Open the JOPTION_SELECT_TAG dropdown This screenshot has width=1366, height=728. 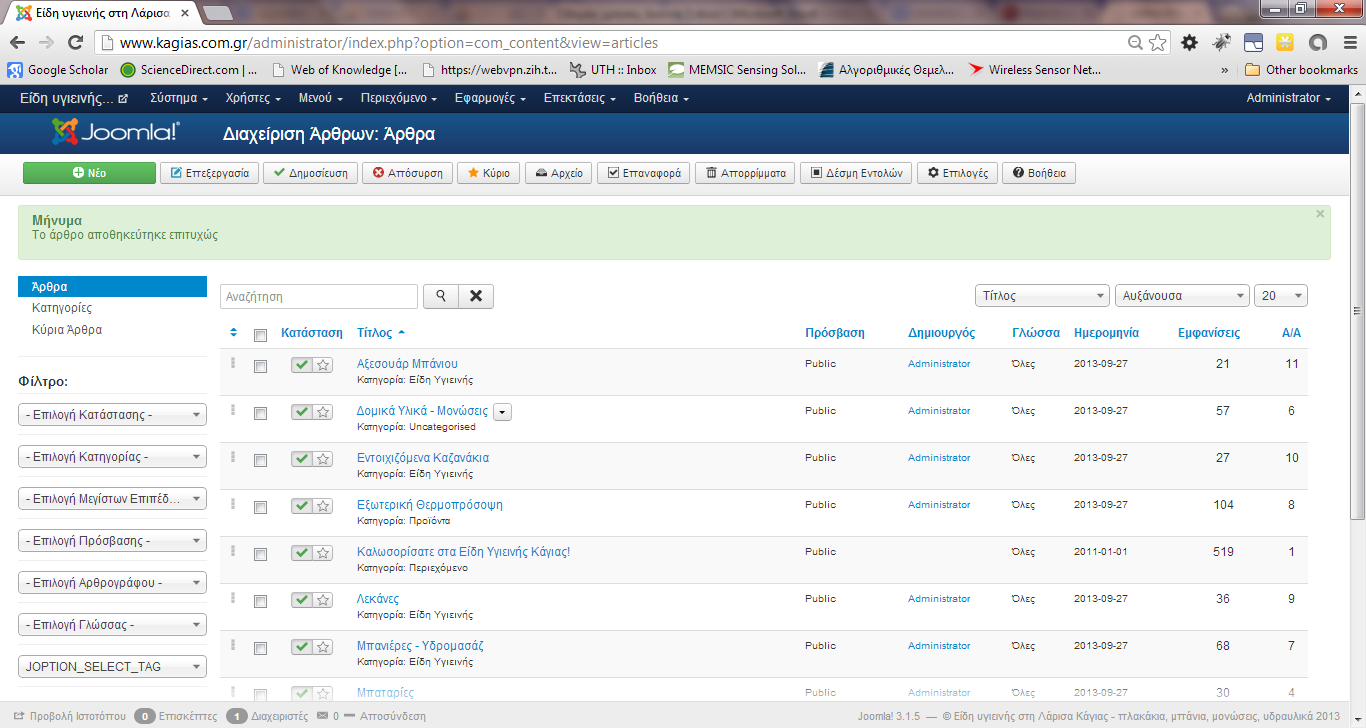tap(112, 667)
